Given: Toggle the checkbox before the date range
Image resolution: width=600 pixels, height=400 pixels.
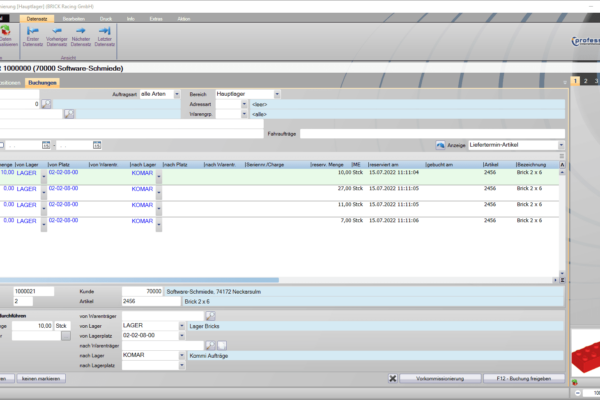Looking at the screenshot, I should 3,145.
